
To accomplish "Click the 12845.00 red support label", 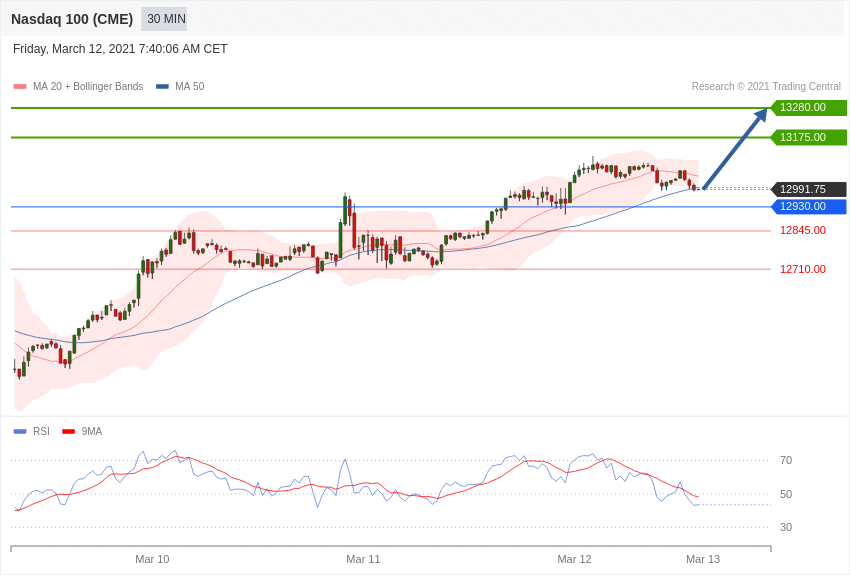I will point(803,231).
